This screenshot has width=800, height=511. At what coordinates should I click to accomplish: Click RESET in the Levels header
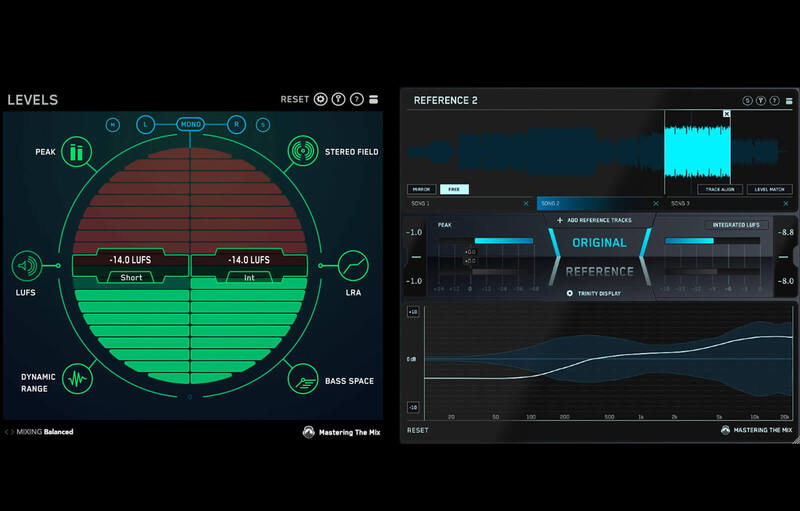coord(294,99)
